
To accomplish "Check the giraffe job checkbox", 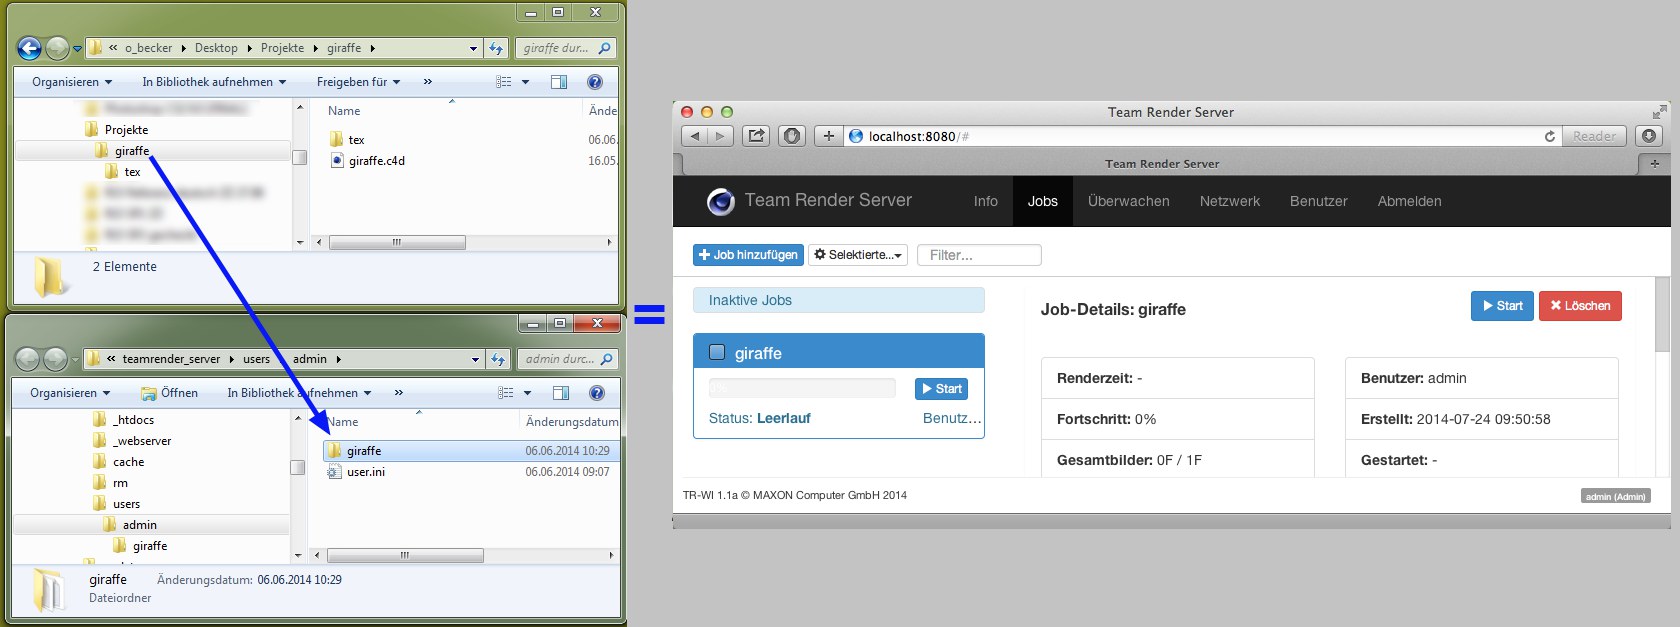I will click(x=716, y=352).
